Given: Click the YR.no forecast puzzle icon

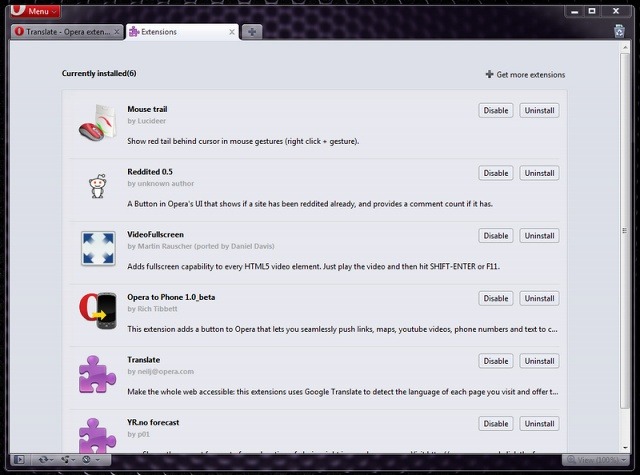Looking at the screenshot, I should point(97,435).
